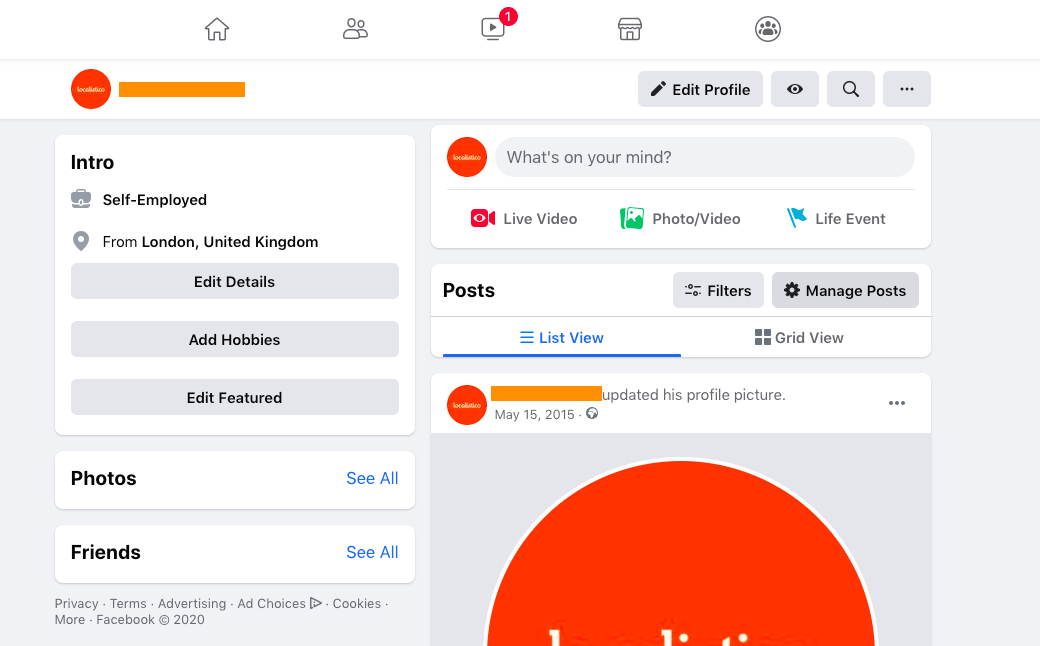Open Watch videos icon with notification badge
Screen dimensions: 1040x646
pyautogui.click(x=493, y=29)
